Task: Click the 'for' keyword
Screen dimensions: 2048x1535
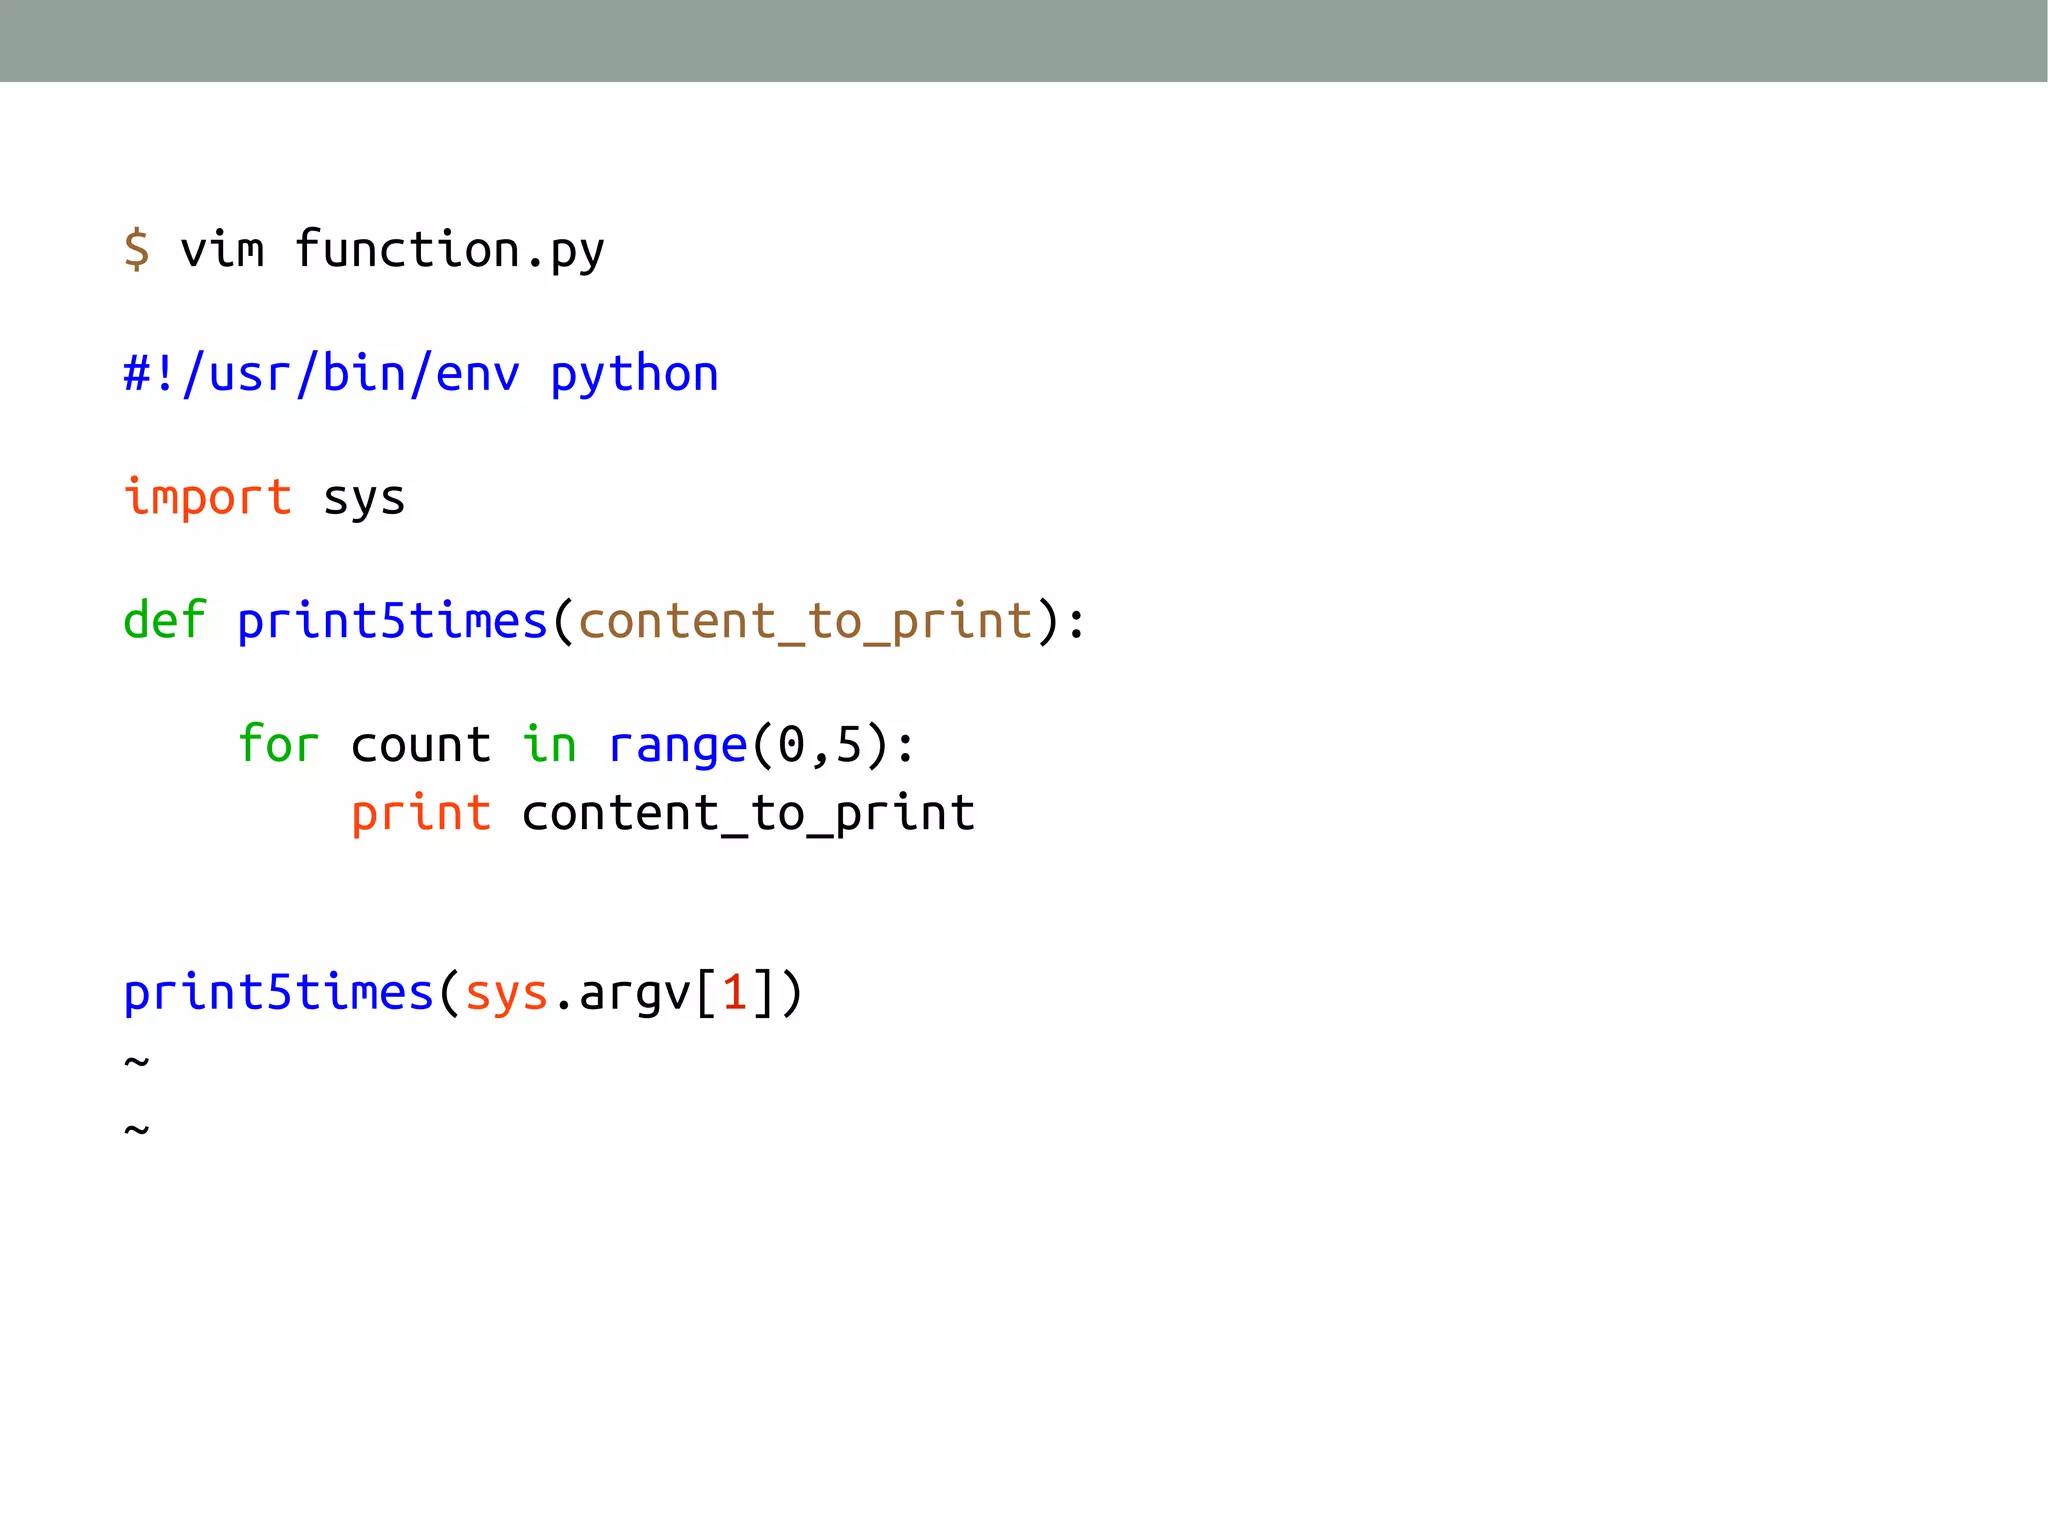Action: 278,744
